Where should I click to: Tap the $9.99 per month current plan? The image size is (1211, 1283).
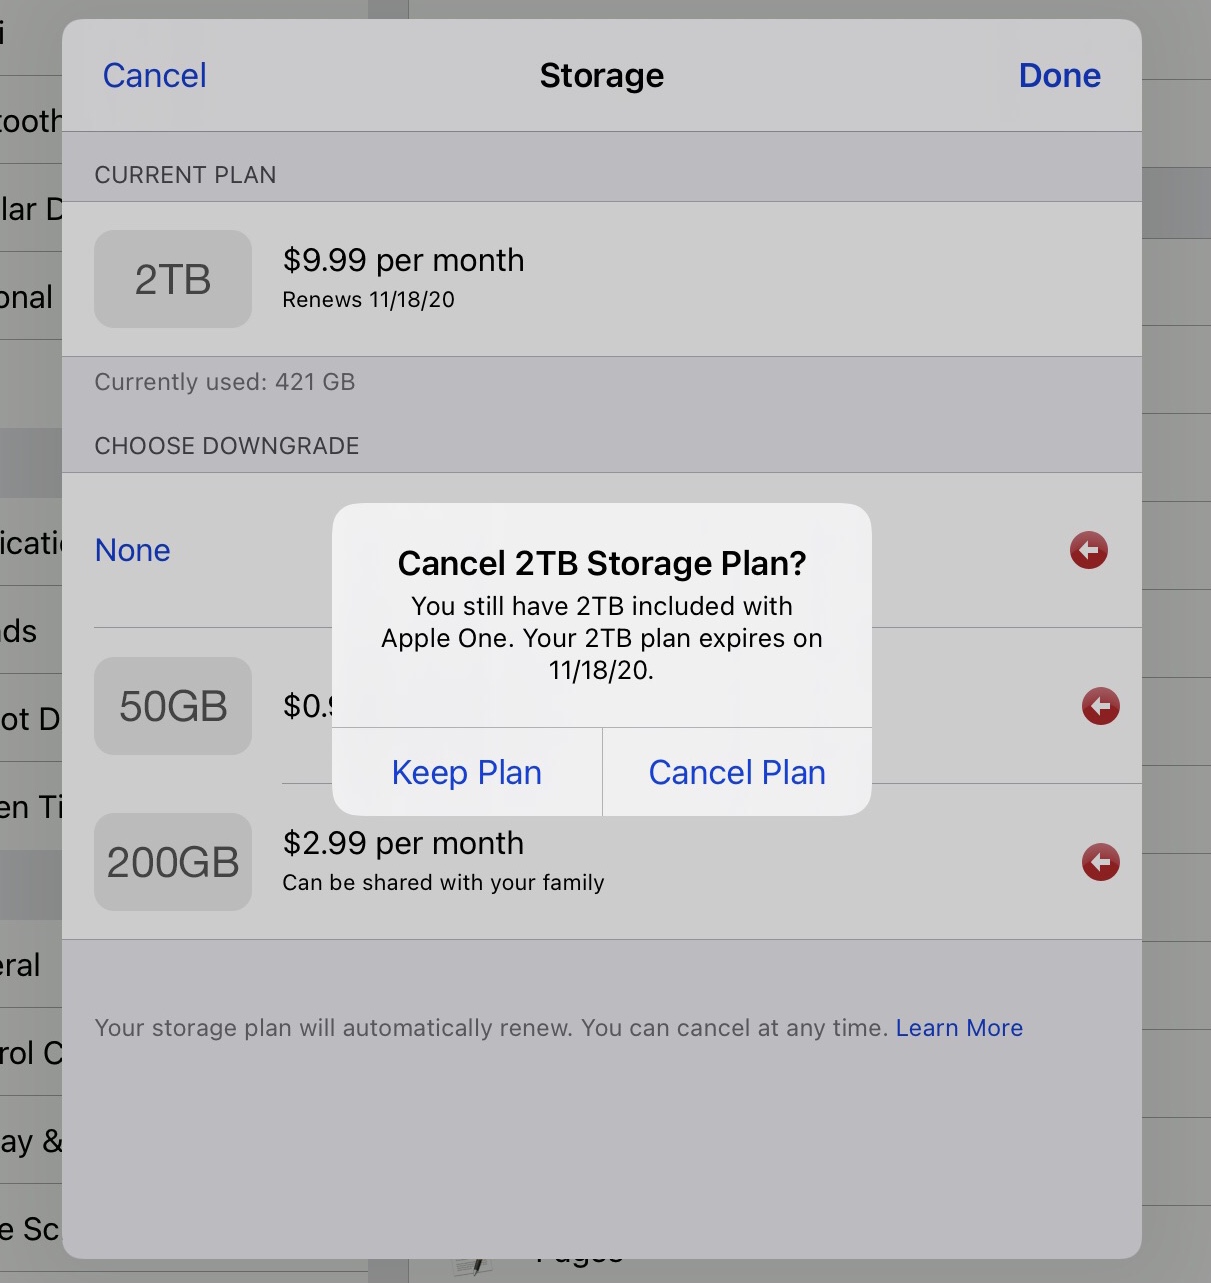[403, 261]
